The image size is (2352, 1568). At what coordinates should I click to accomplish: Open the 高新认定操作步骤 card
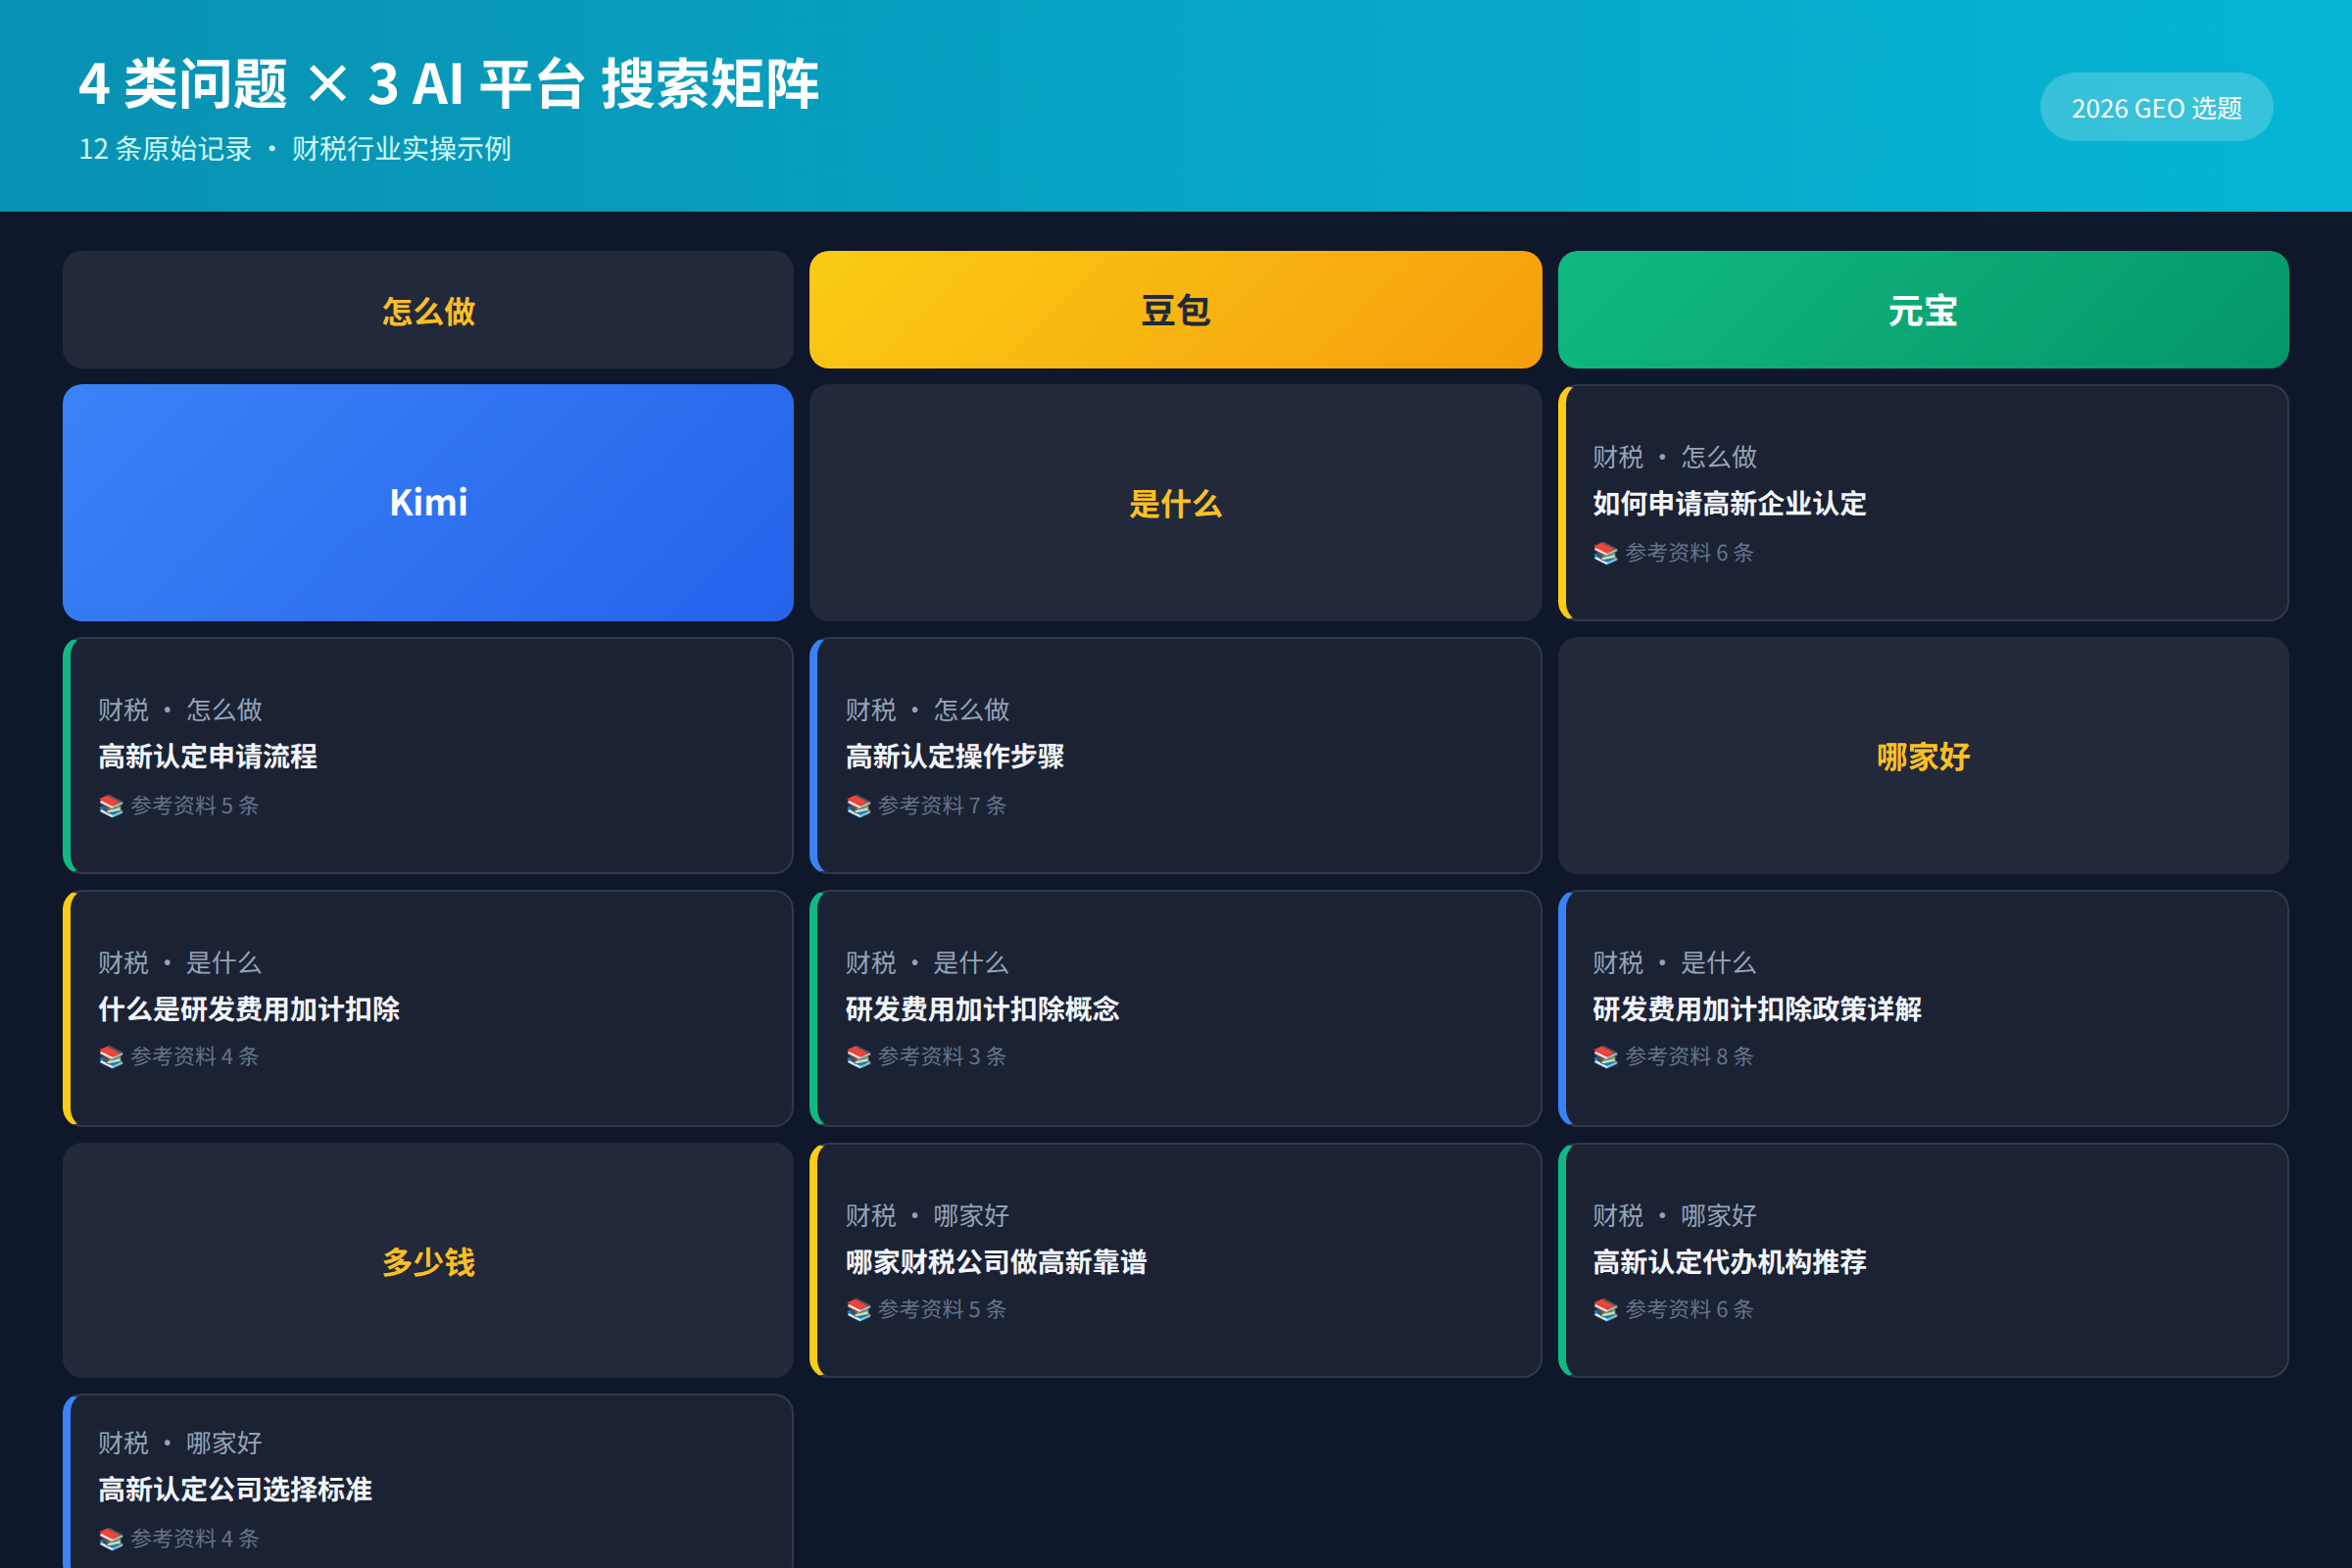click(1175, 756)
